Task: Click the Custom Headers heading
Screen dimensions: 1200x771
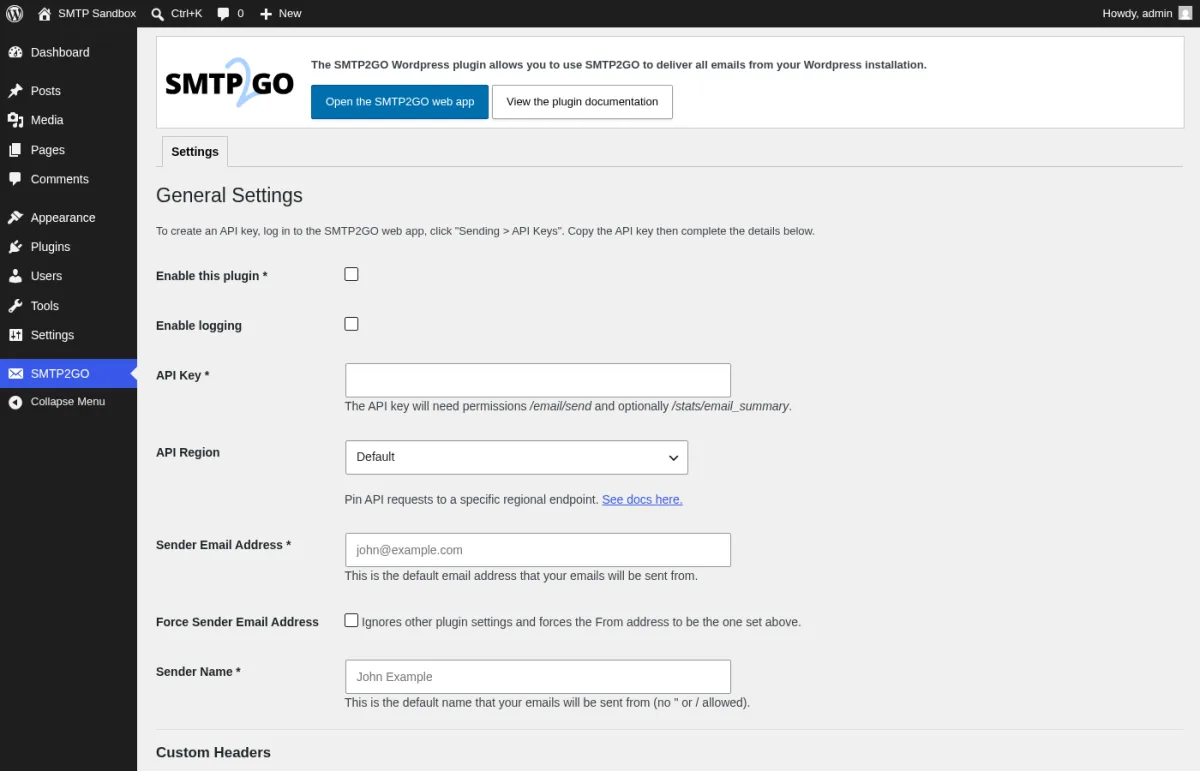Action: click(213, 752)
